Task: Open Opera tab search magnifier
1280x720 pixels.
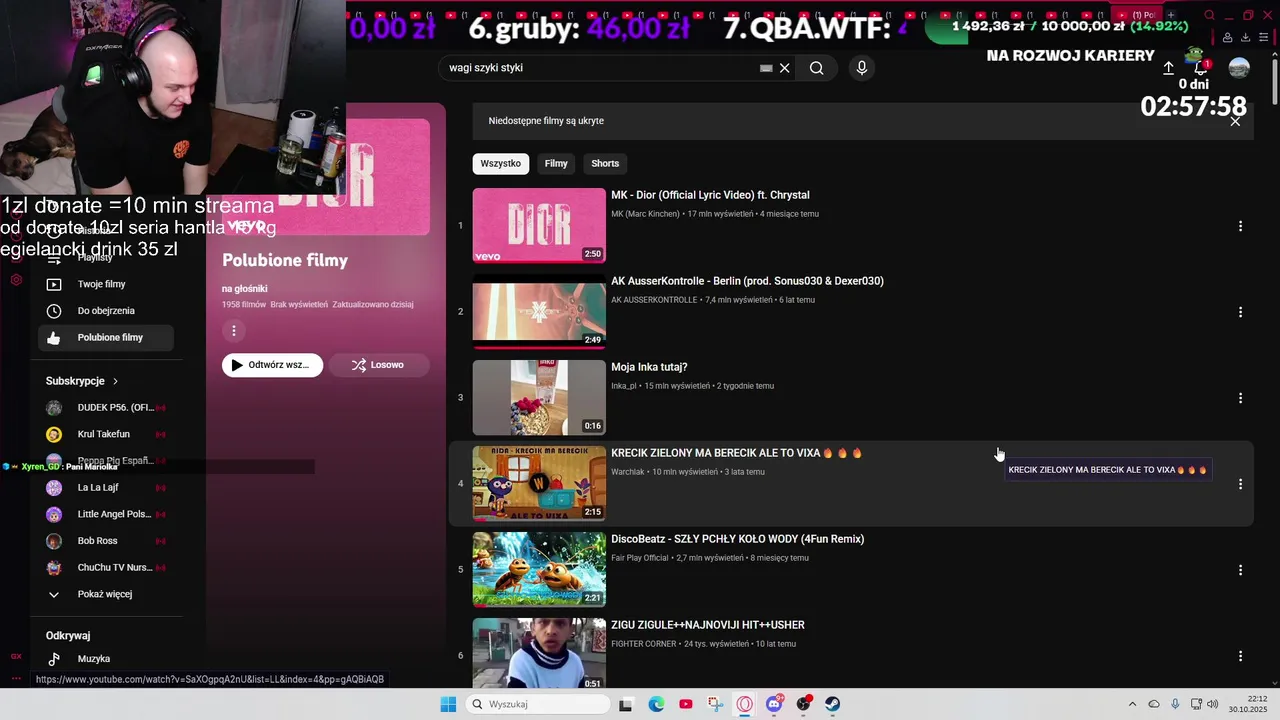Action: coord(1209,15)
